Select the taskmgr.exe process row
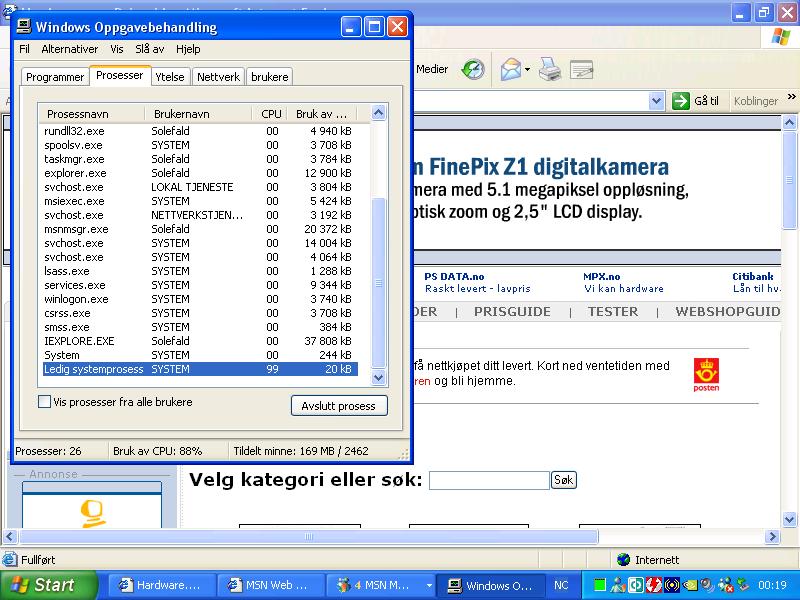The height and width of the screenshot is (600, 800). (200, 159)
